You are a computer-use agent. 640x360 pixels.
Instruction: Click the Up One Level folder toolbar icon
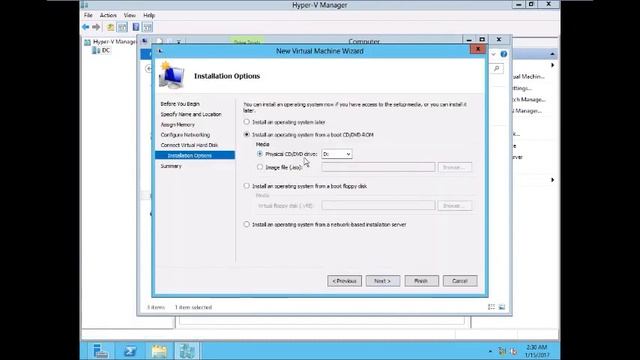tap(110, 27)
